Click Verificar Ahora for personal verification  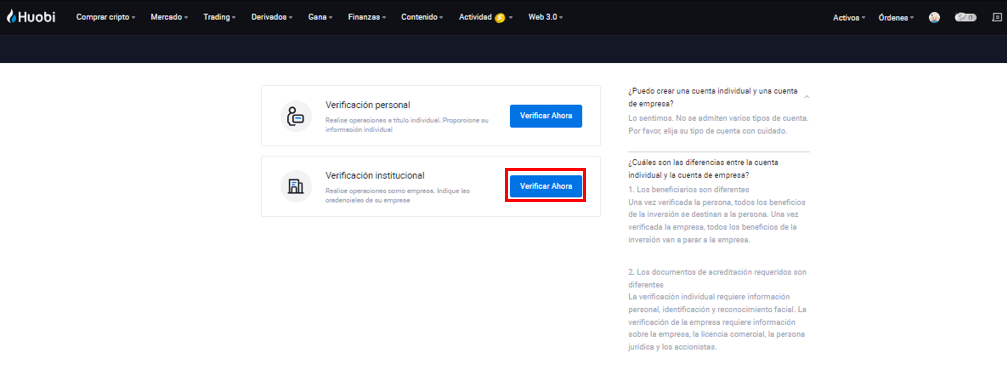click(x=546, y=116)
